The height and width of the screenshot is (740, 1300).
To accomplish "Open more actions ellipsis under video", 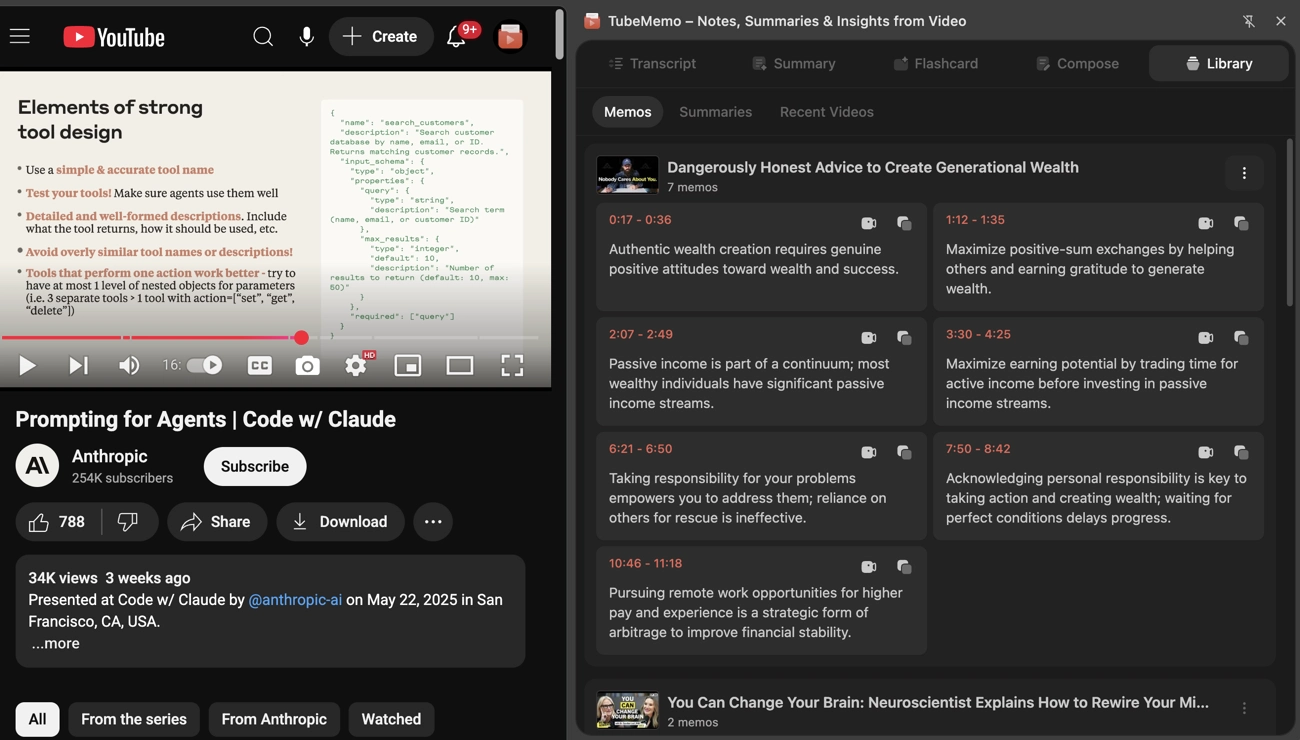I will tap(433, 522).
